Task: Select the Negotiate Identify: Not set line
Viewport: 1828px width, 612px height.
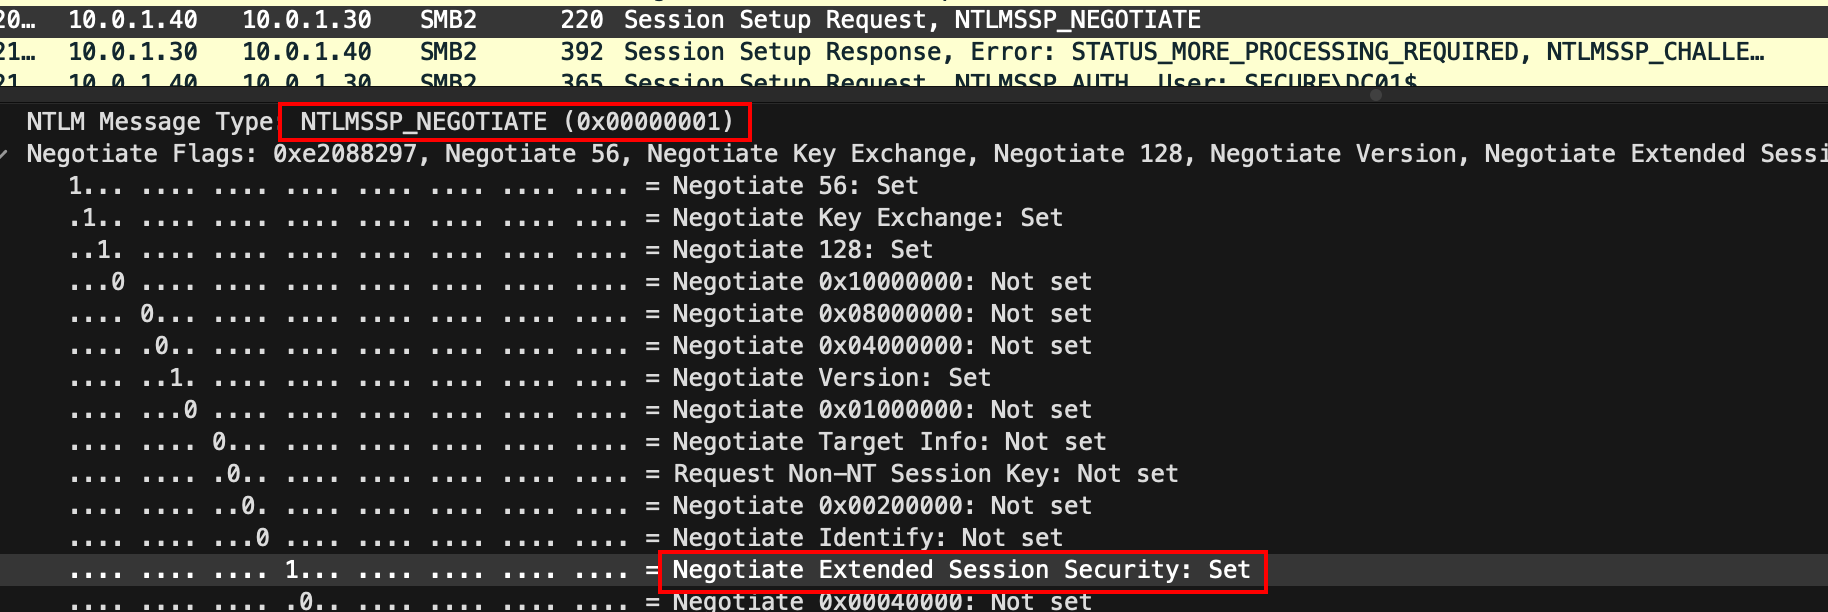Action: pyautogui.click(x=866, y=538)
